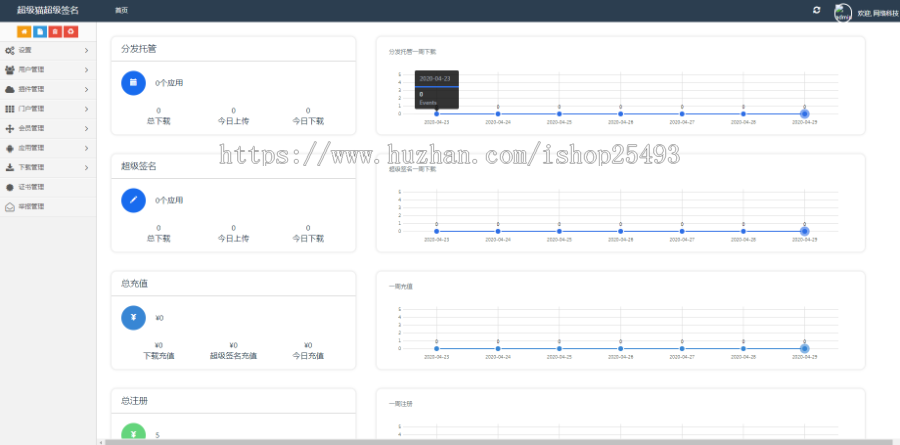Expand the 下载管理 menu chevron

[86, 168]
